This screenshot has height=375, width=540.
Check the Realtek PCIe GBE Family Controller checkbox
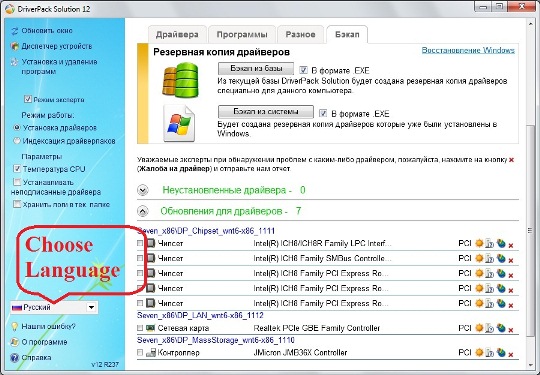pyautogui.click(x=140, y=328)
